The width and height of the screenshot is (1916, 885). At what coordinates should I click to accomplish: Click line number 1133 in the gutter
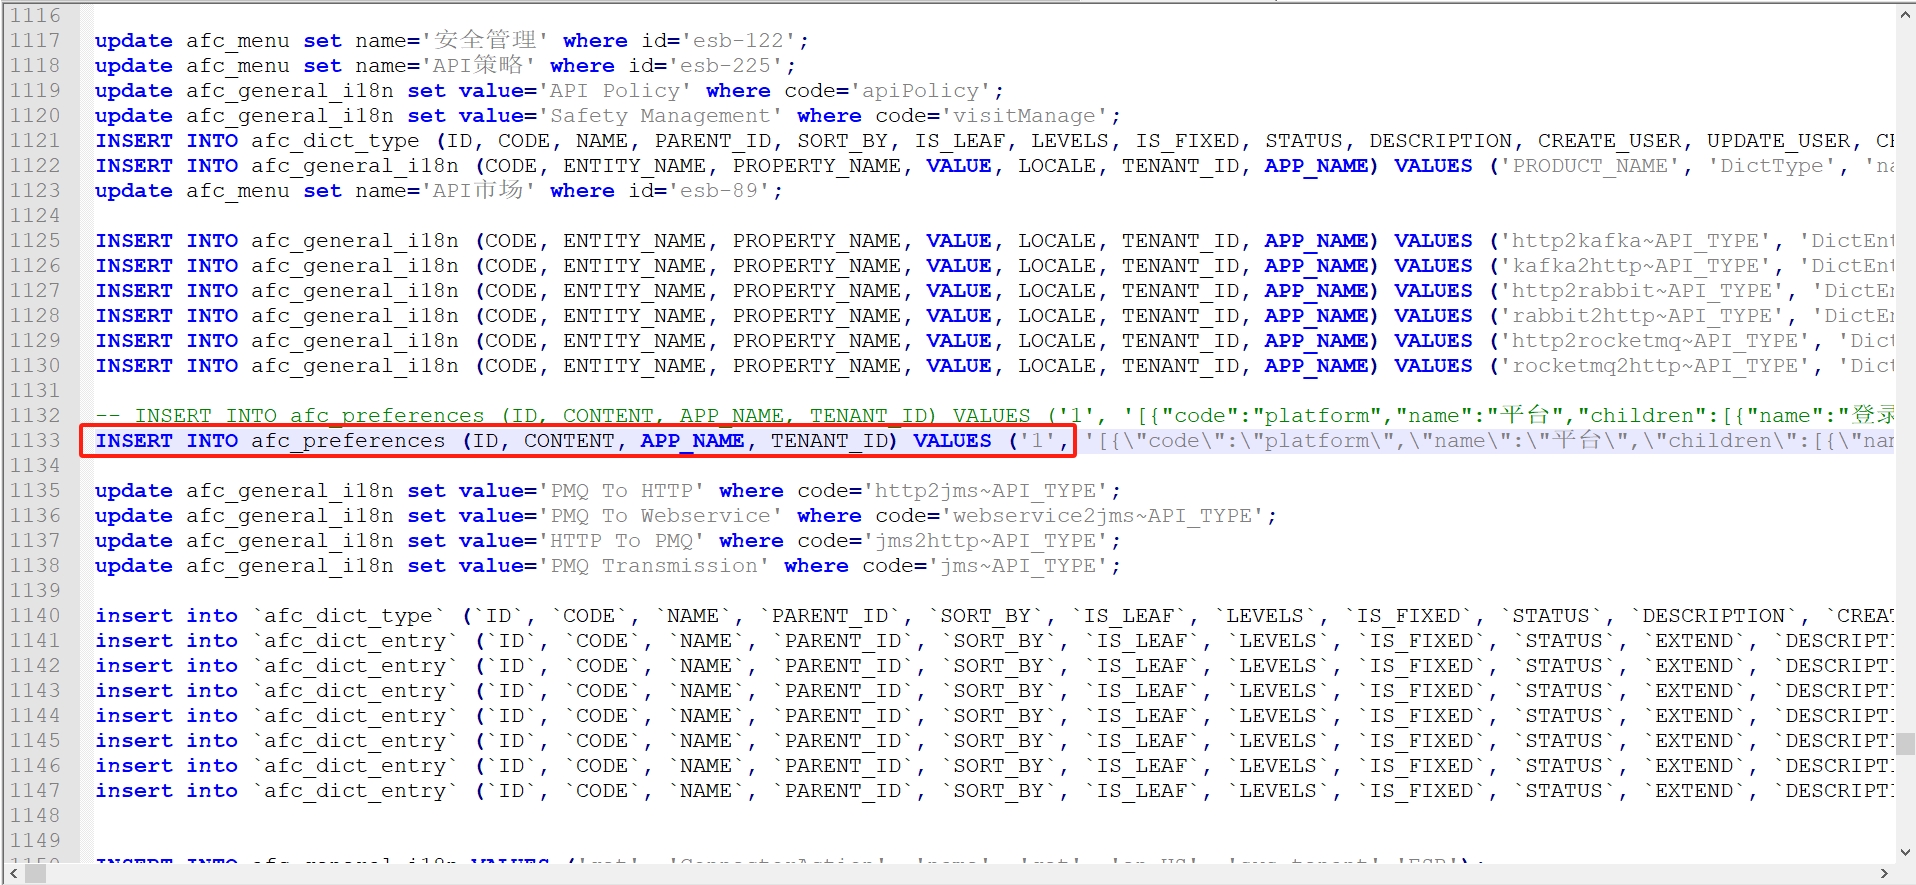[x=36, y=441]
